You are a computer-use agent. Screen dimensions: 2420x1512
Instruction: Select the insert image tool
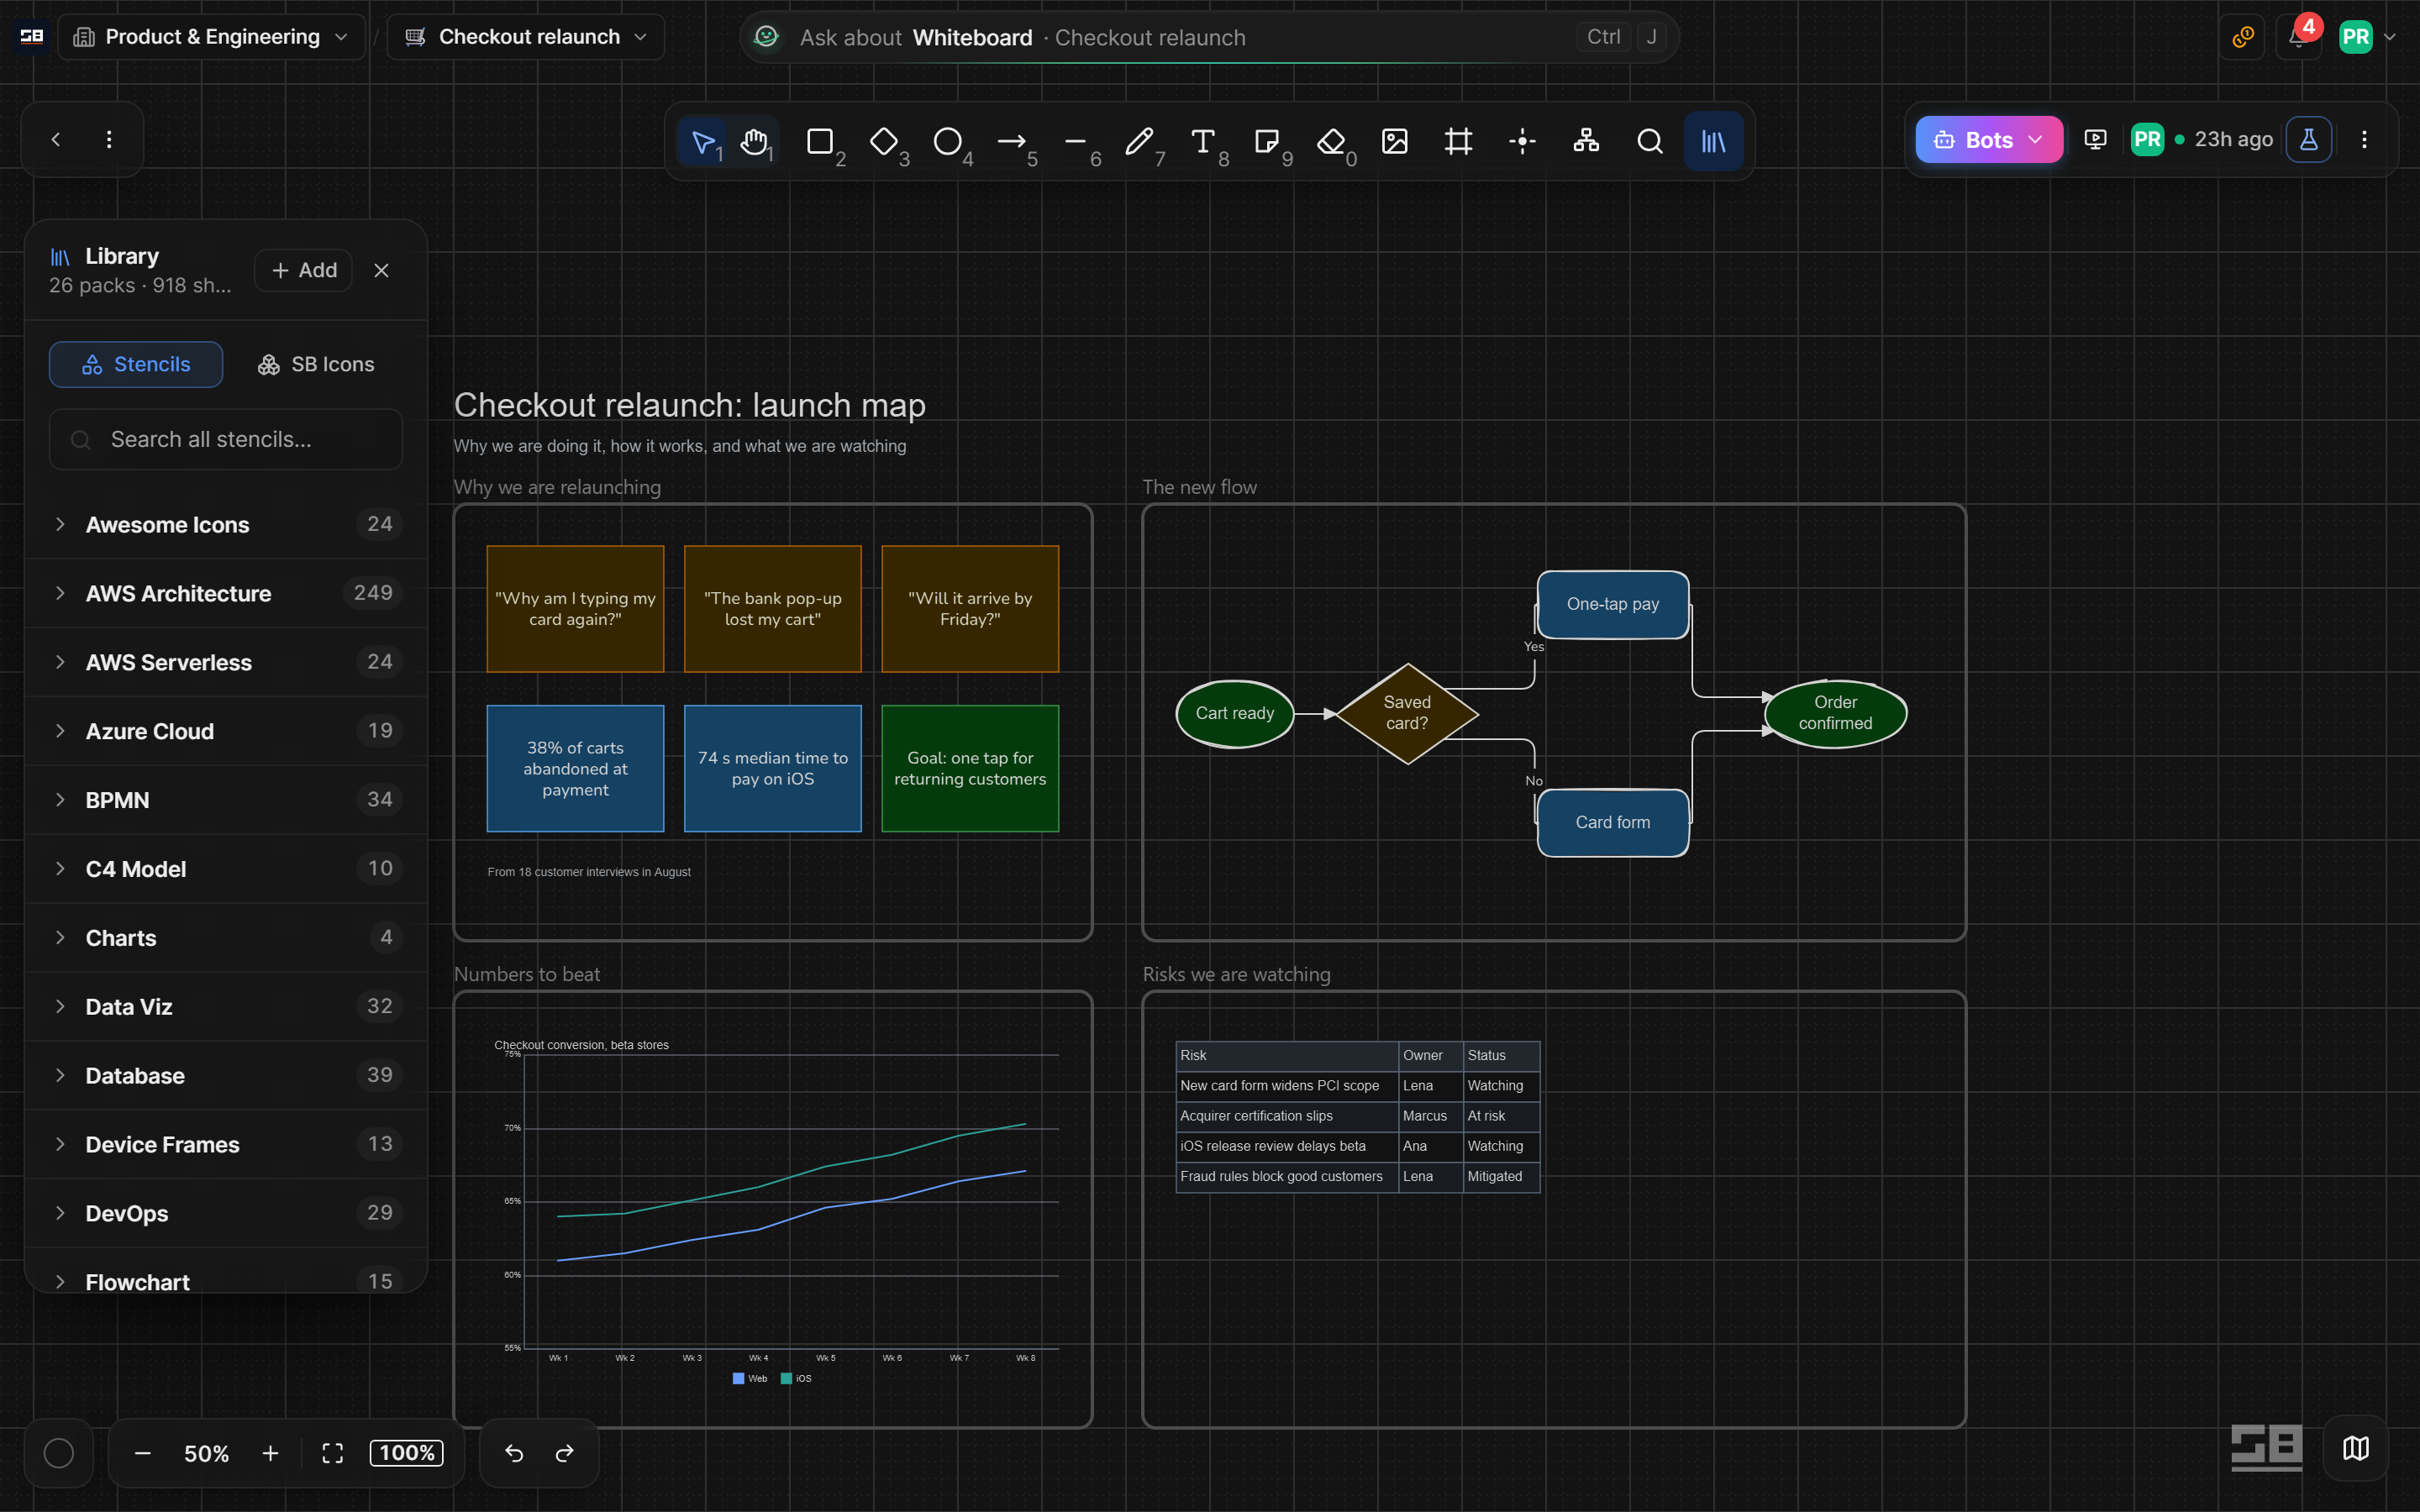coord(1395,141)
